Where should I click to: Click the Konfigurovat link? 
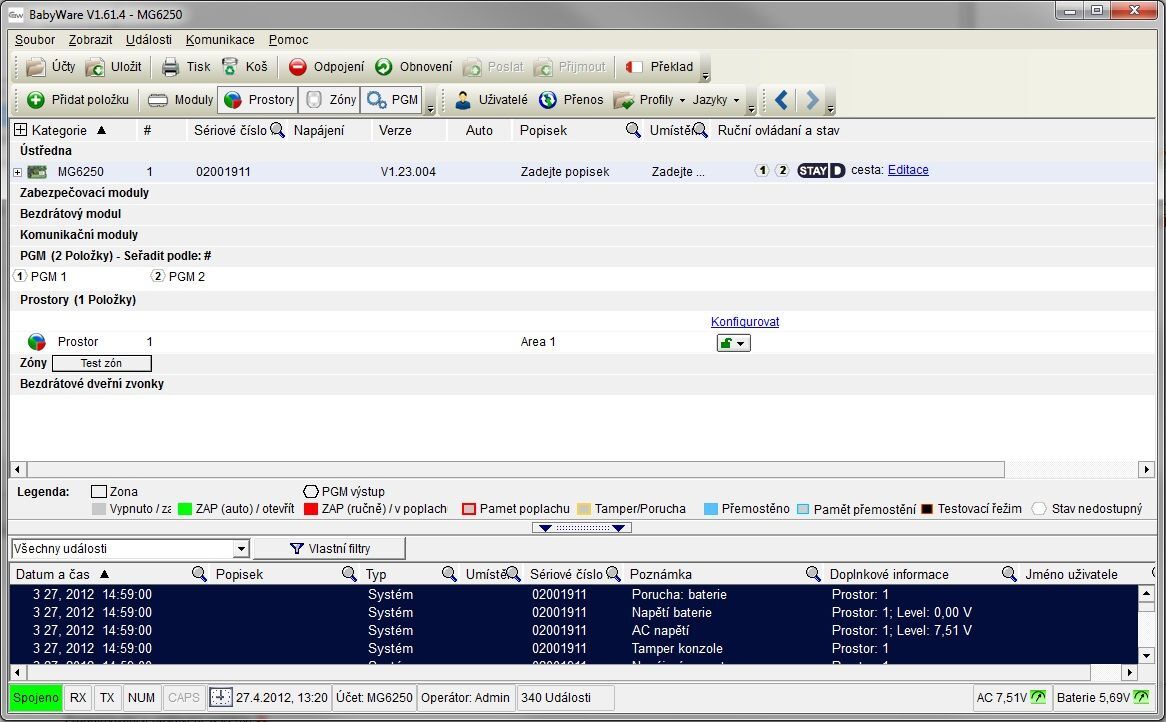(744, 322)
